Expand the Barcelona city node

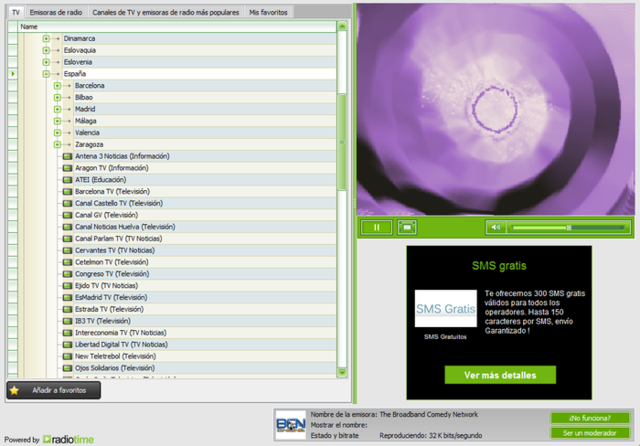pos(57,86)
